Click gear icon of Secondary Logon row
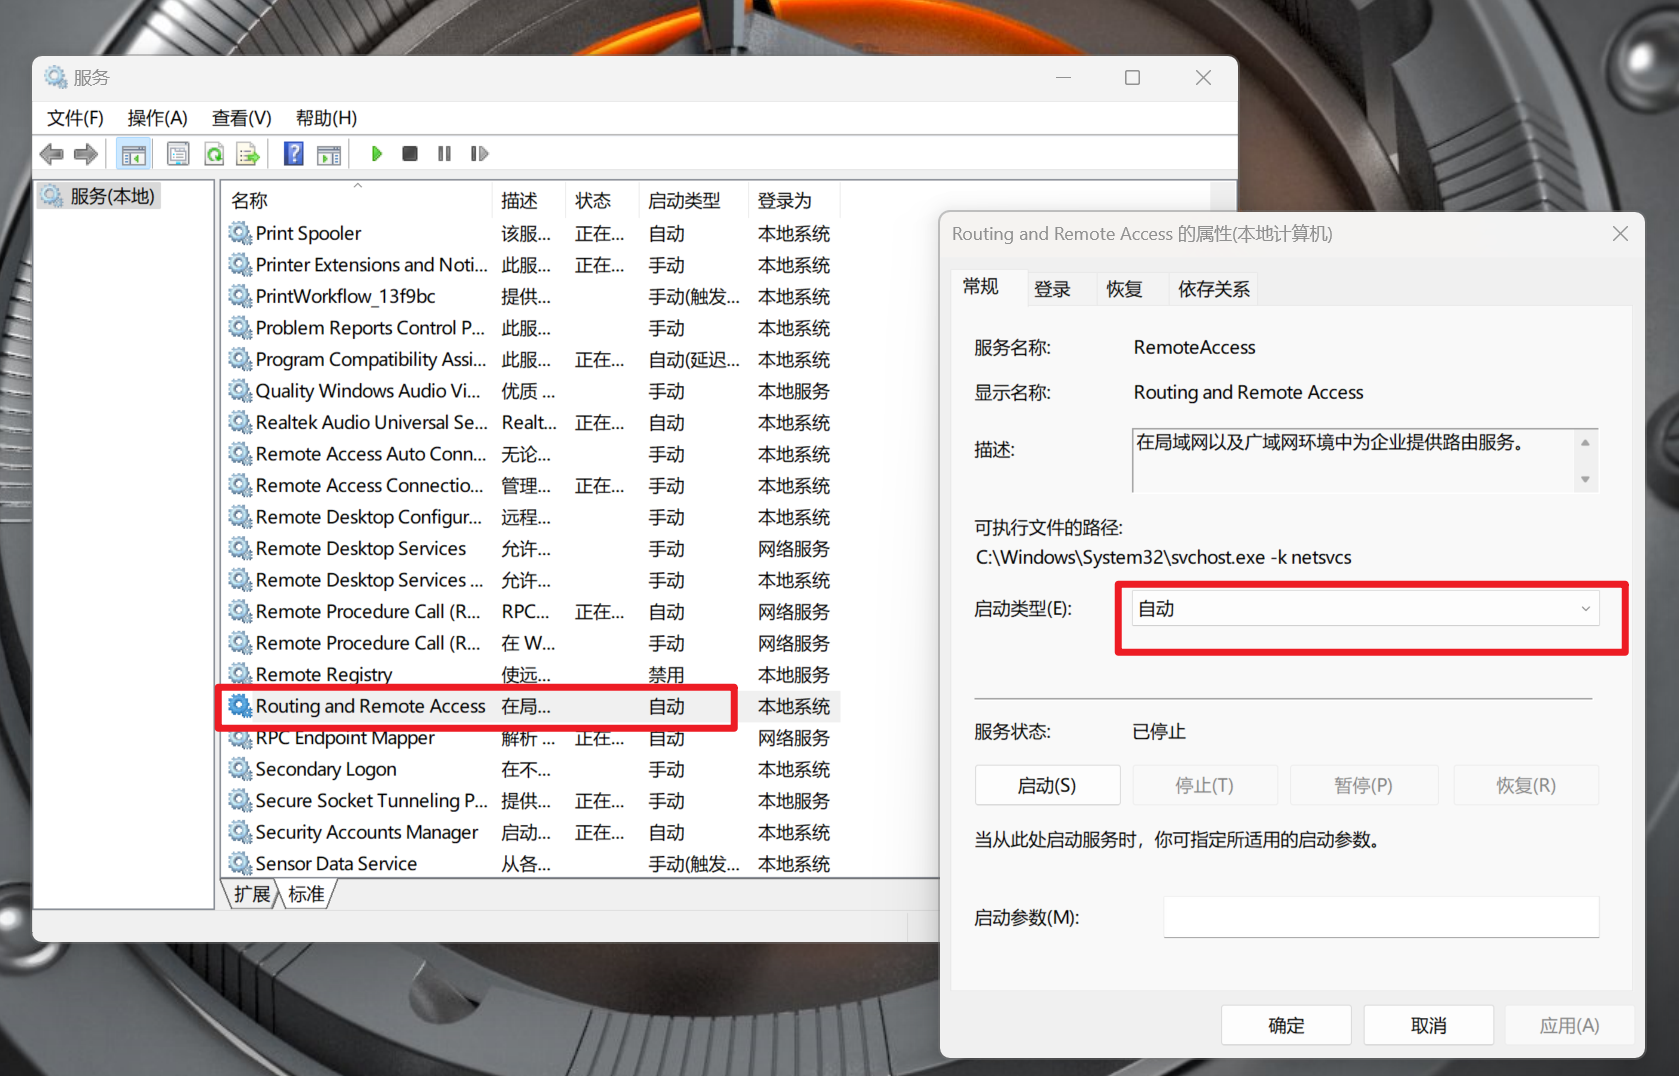1679x1076 pixels. [240, 769]
